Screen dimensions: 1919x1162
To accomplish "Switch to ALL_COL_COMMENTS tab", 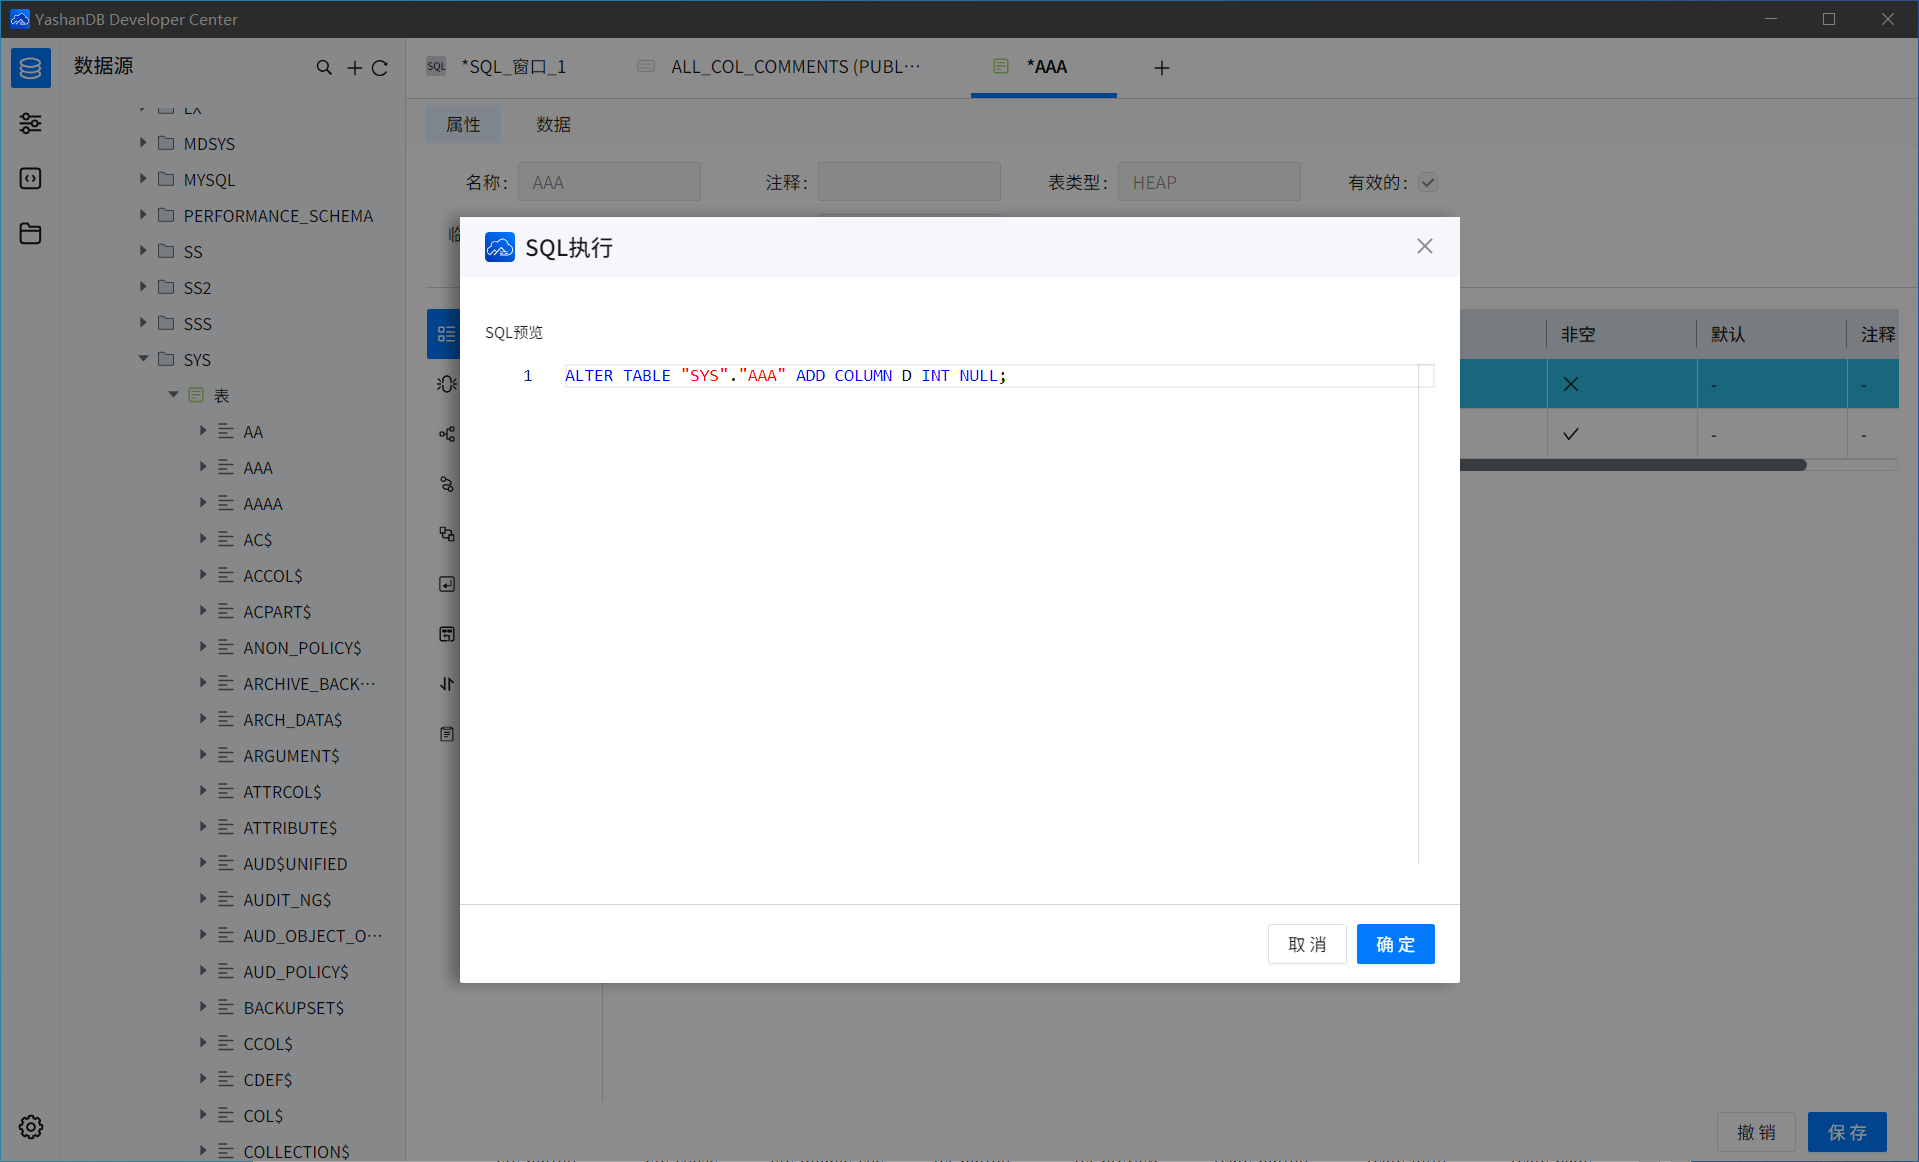I will pyautogui.click(x=795, y=67).
